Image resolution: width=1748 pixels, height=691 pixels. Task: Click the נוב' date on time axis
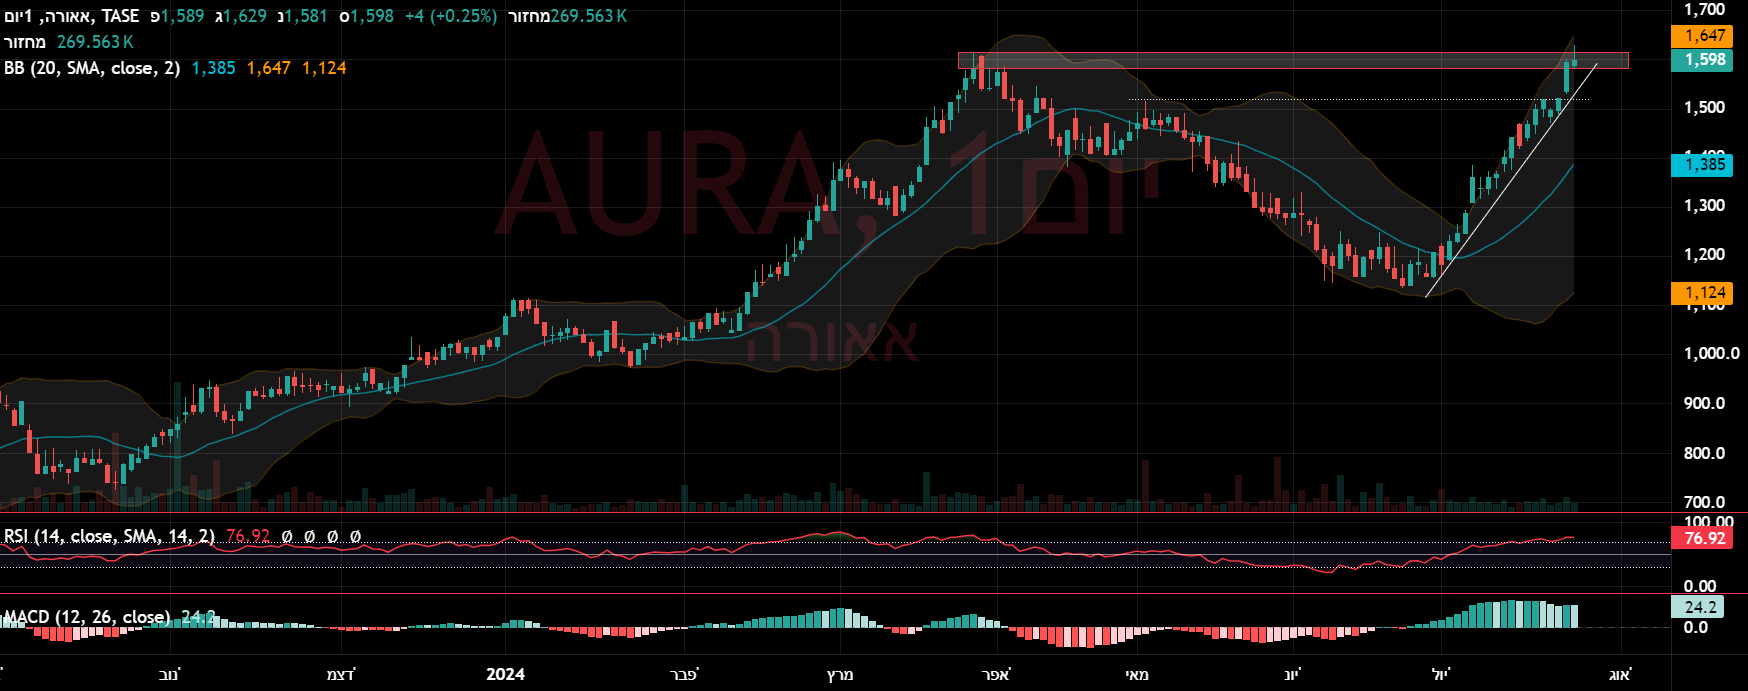(170, 675)
